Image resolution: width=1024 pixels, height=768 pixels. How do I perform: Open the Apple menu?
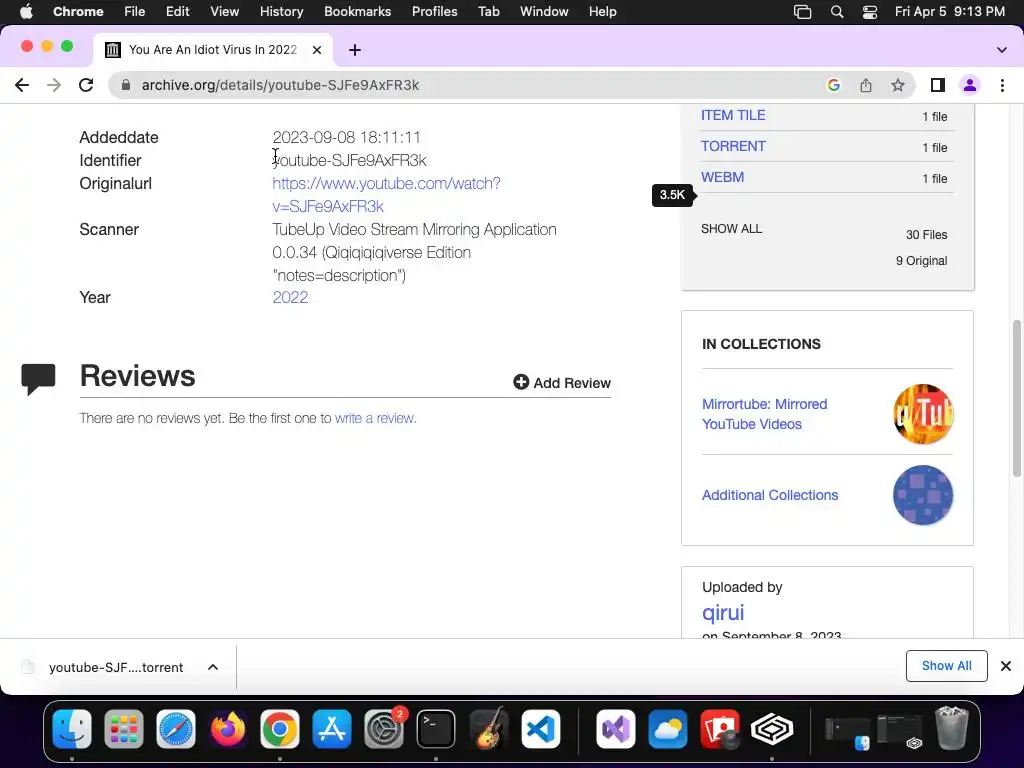26,11
